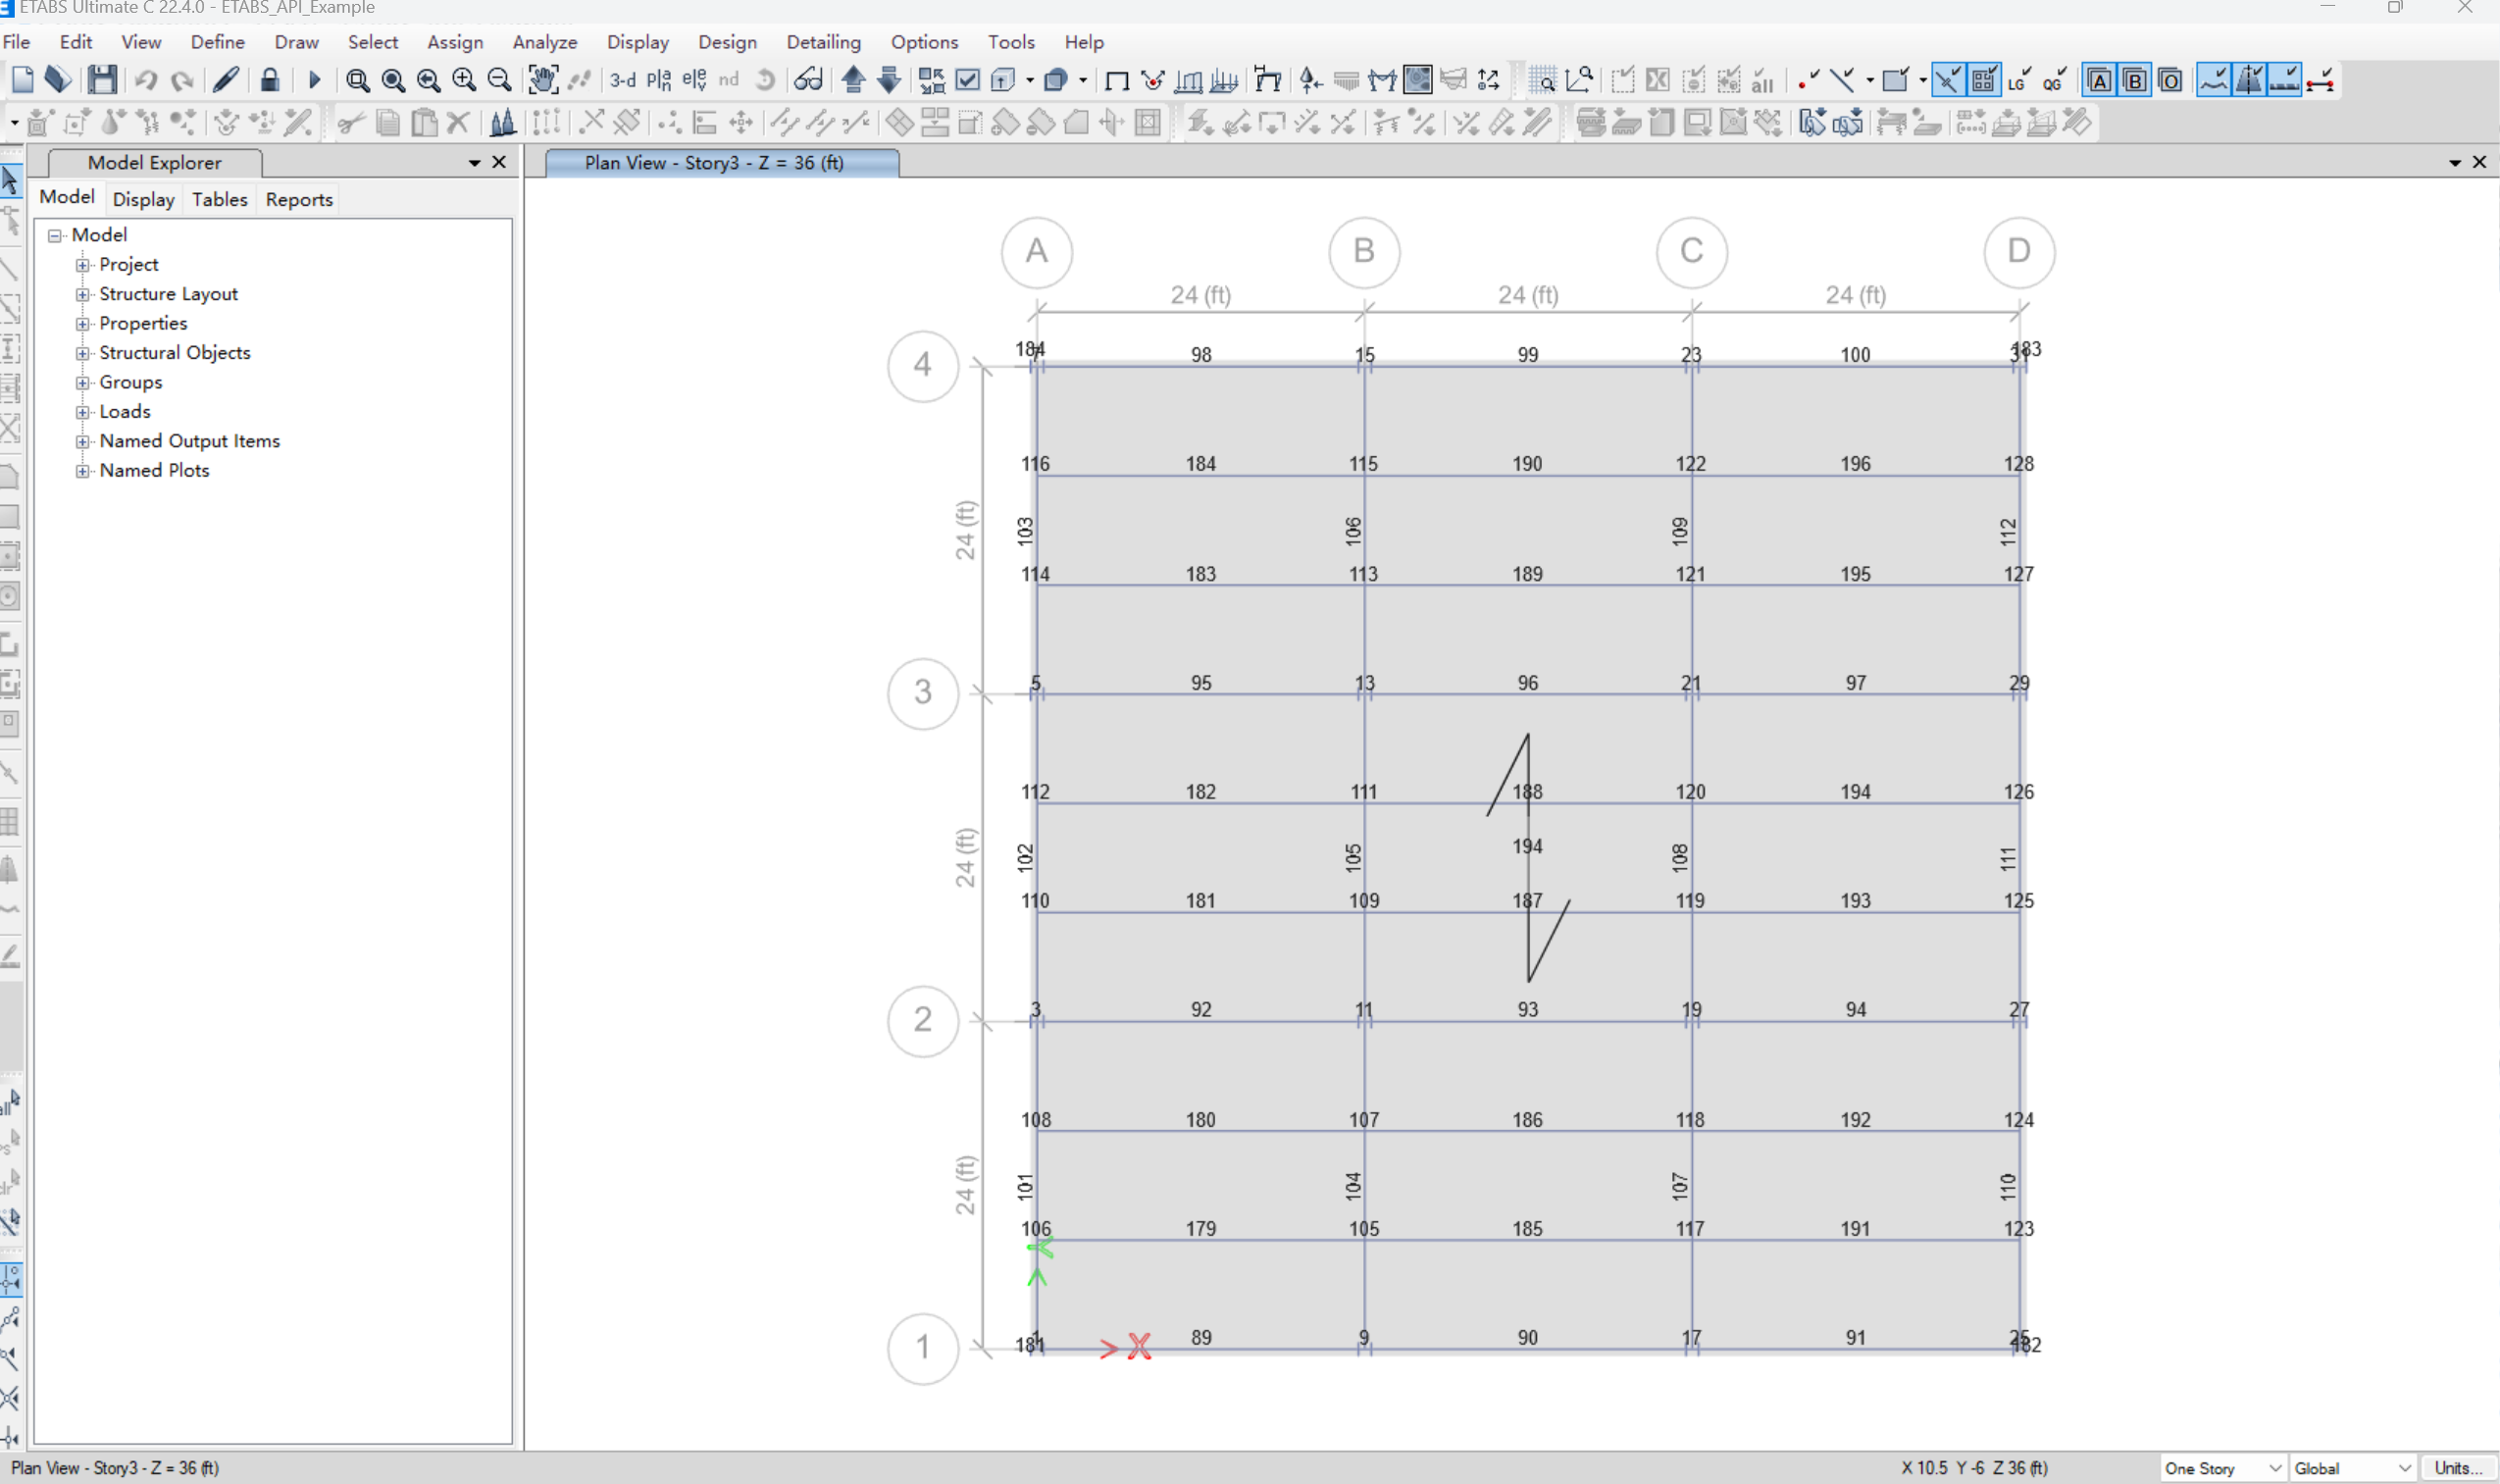Click the Zoom In plus magnifier icon
Image resolution: width=2500 pixels, height=1484 pixels.
click(x=464, y=80)
